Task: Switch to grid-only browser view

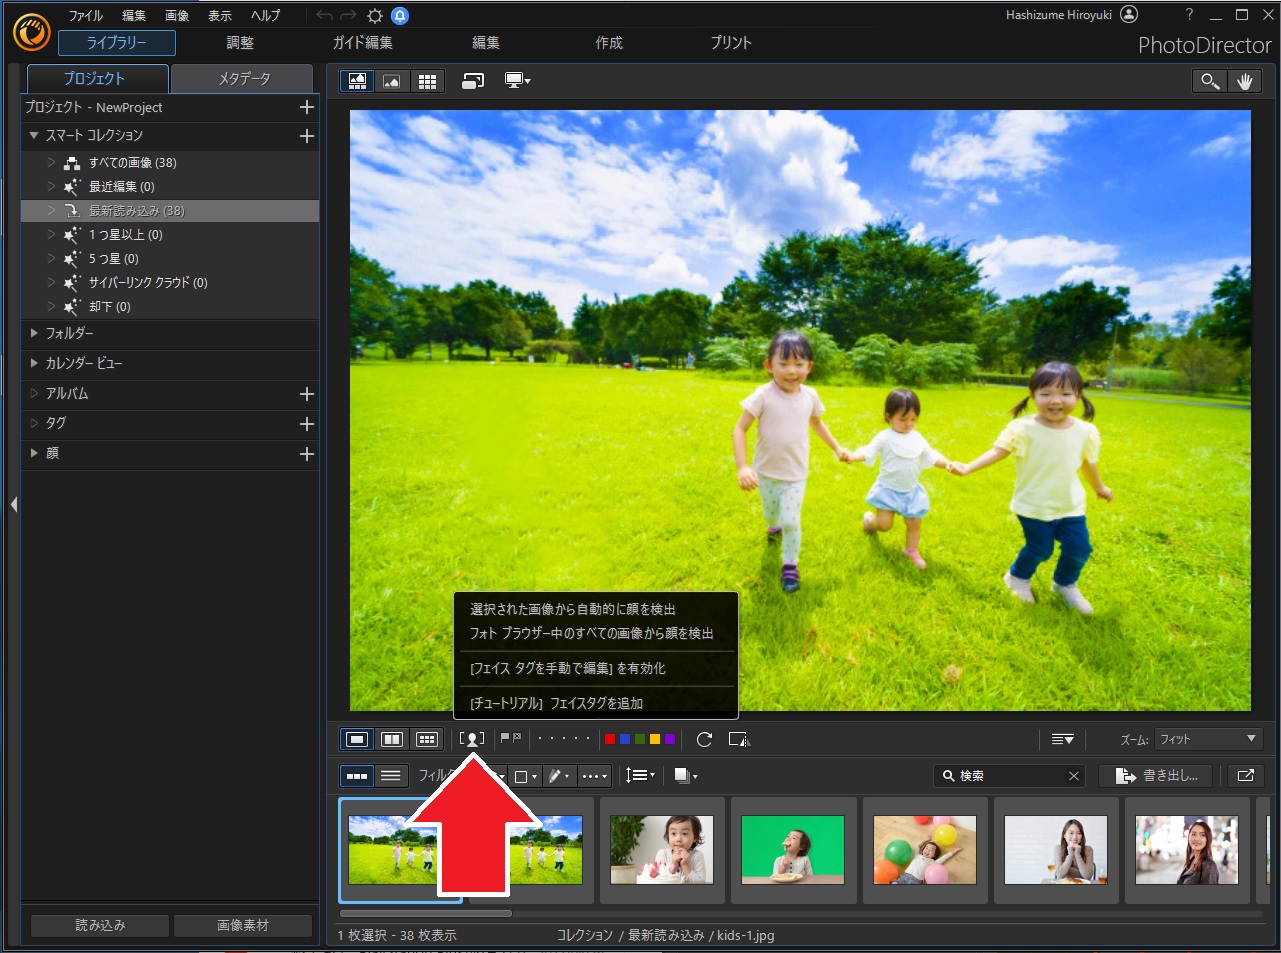Action: [427, 82]
